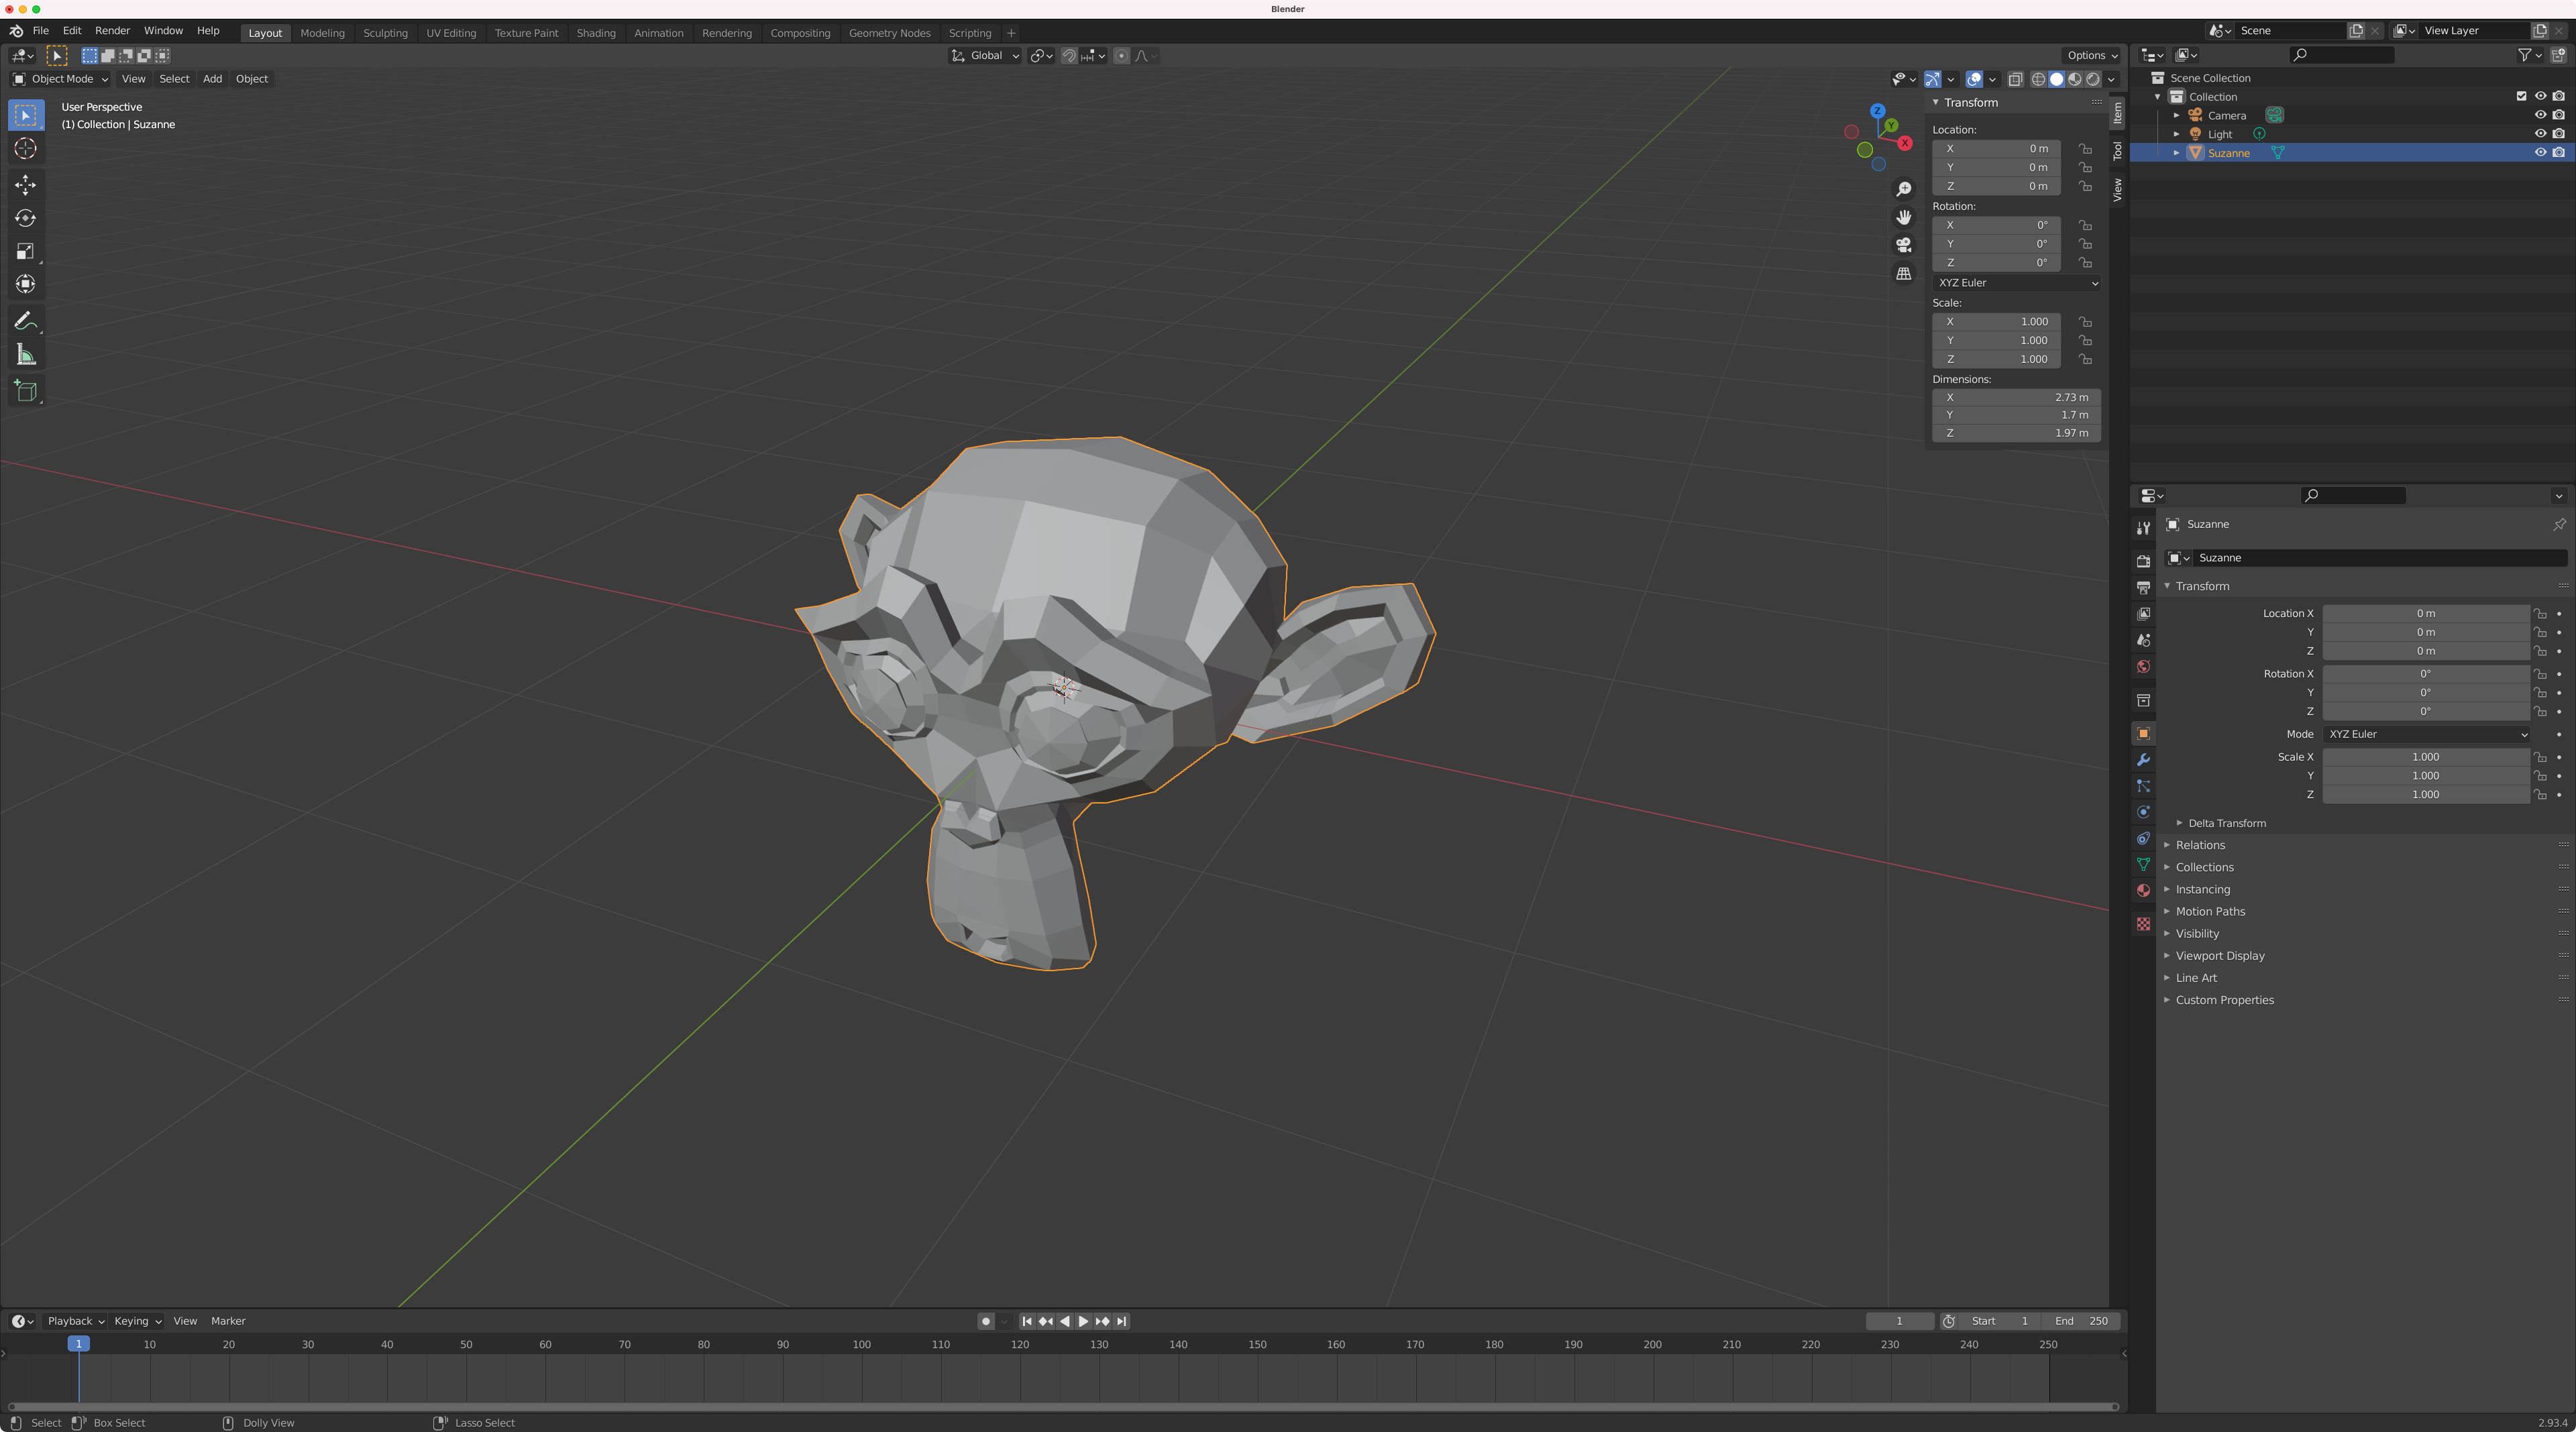Activate the Measure tool

click(26, 355)
